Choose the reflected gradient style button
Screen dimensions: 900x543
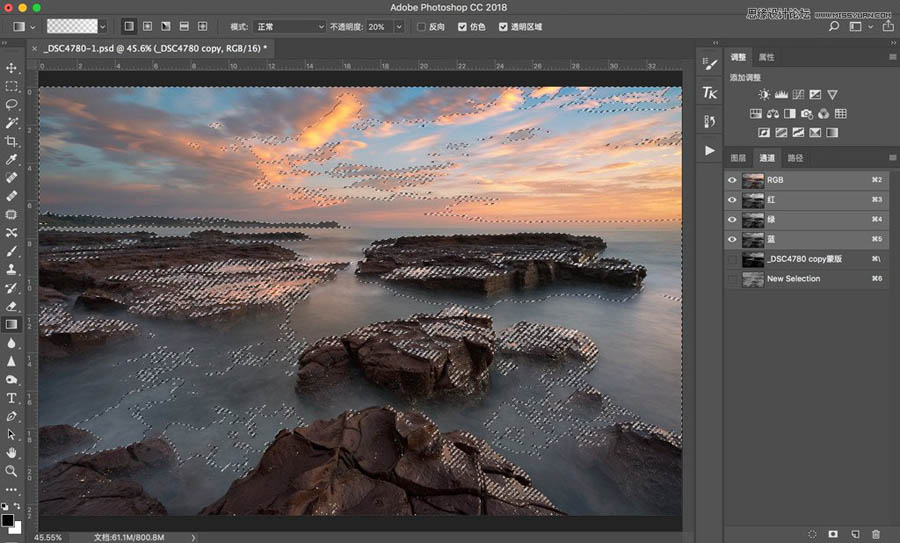coord(184,26)
